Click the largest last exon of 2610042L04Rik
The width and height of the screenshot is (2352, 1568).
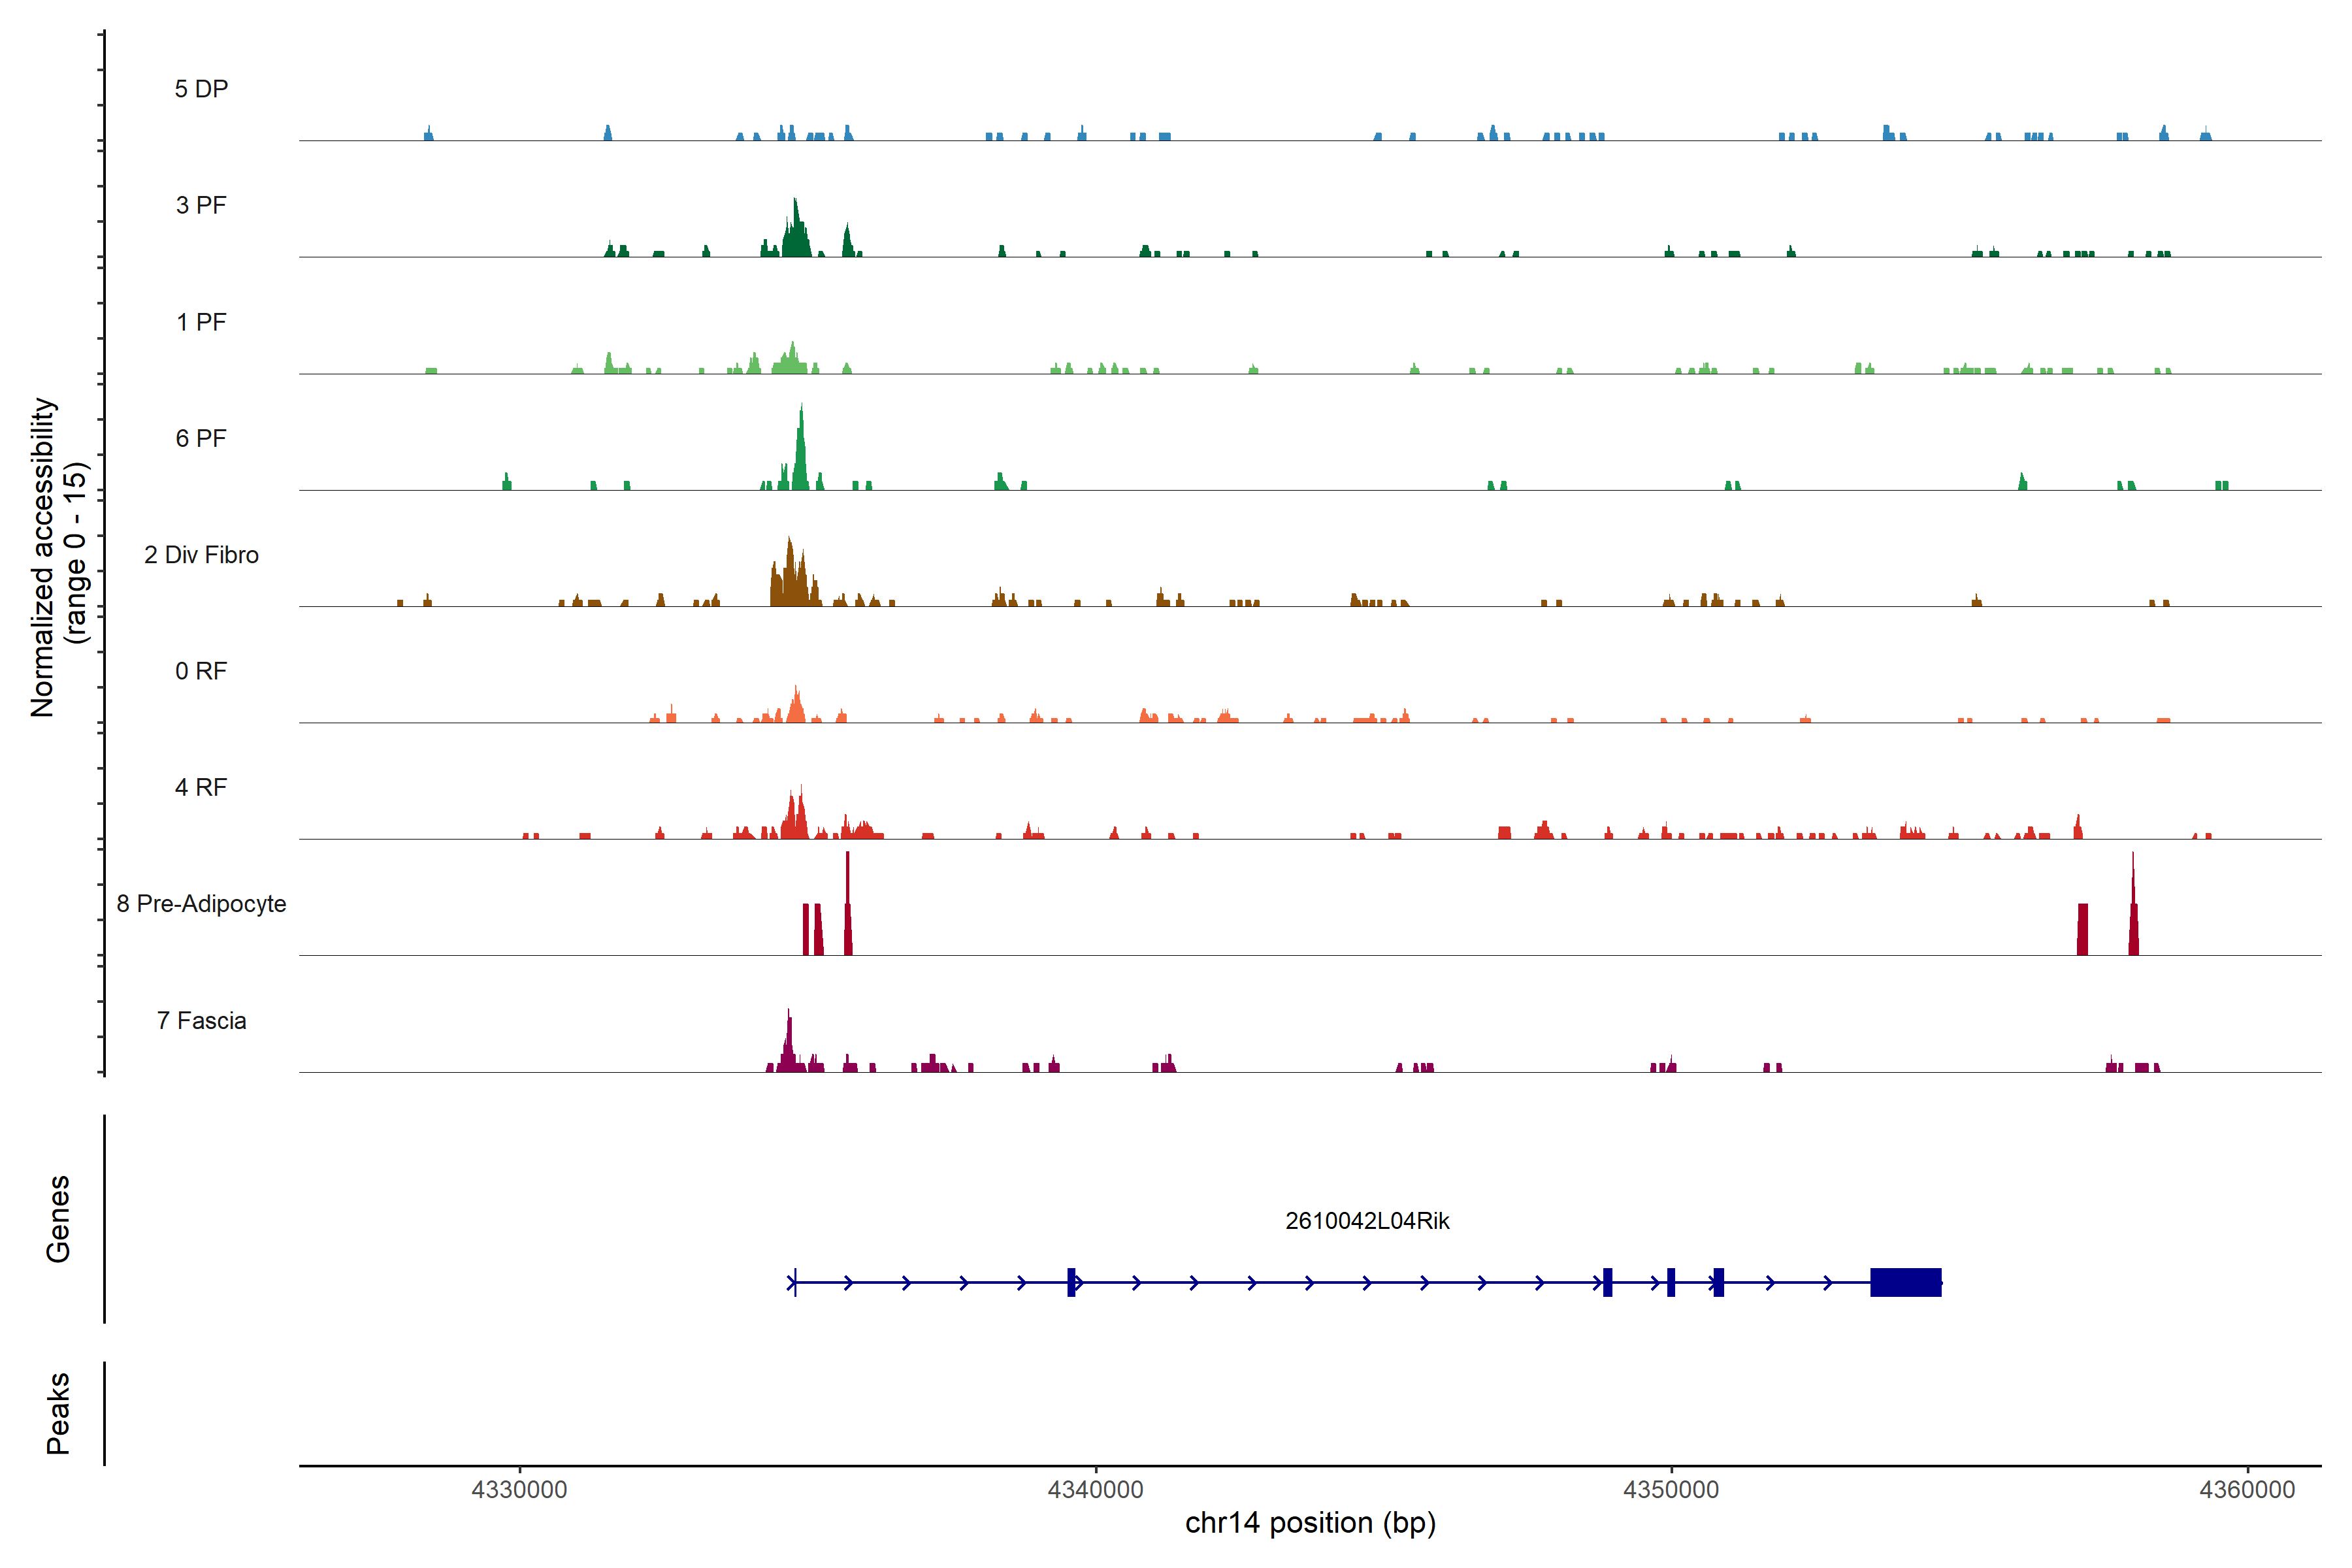1905,1282
